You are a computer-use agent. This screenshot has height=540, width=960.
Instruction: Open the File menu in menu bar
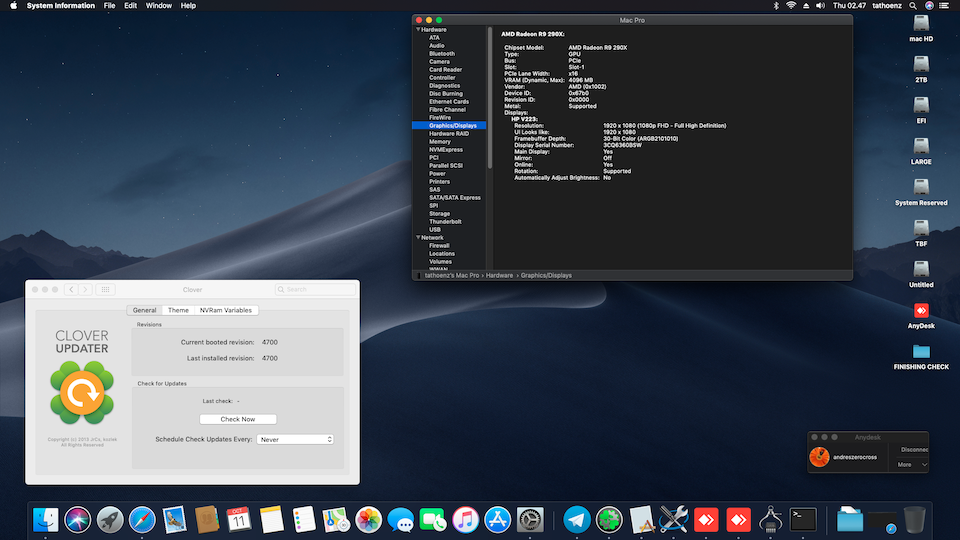[109, 6]
